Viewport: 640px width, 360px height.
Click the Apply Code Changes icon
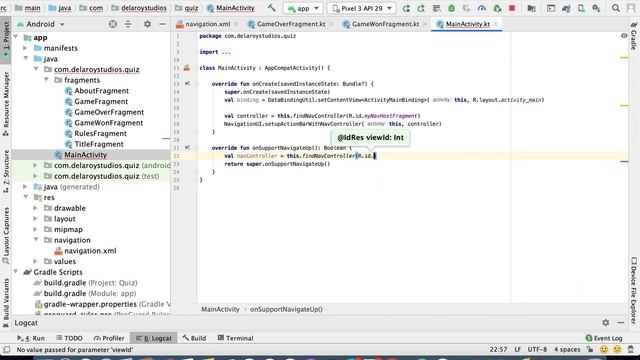[421, 8]
